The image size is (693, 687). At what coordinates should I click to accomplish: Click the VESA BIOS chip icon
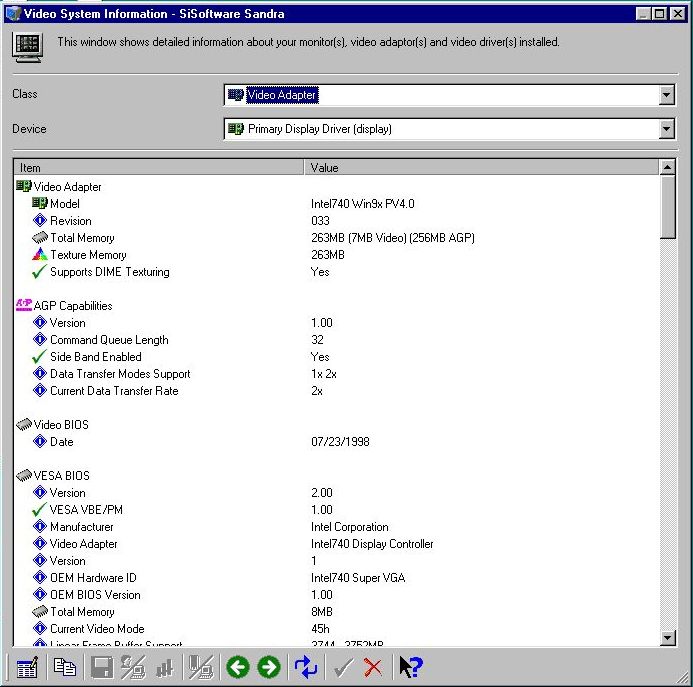[24, 475]
